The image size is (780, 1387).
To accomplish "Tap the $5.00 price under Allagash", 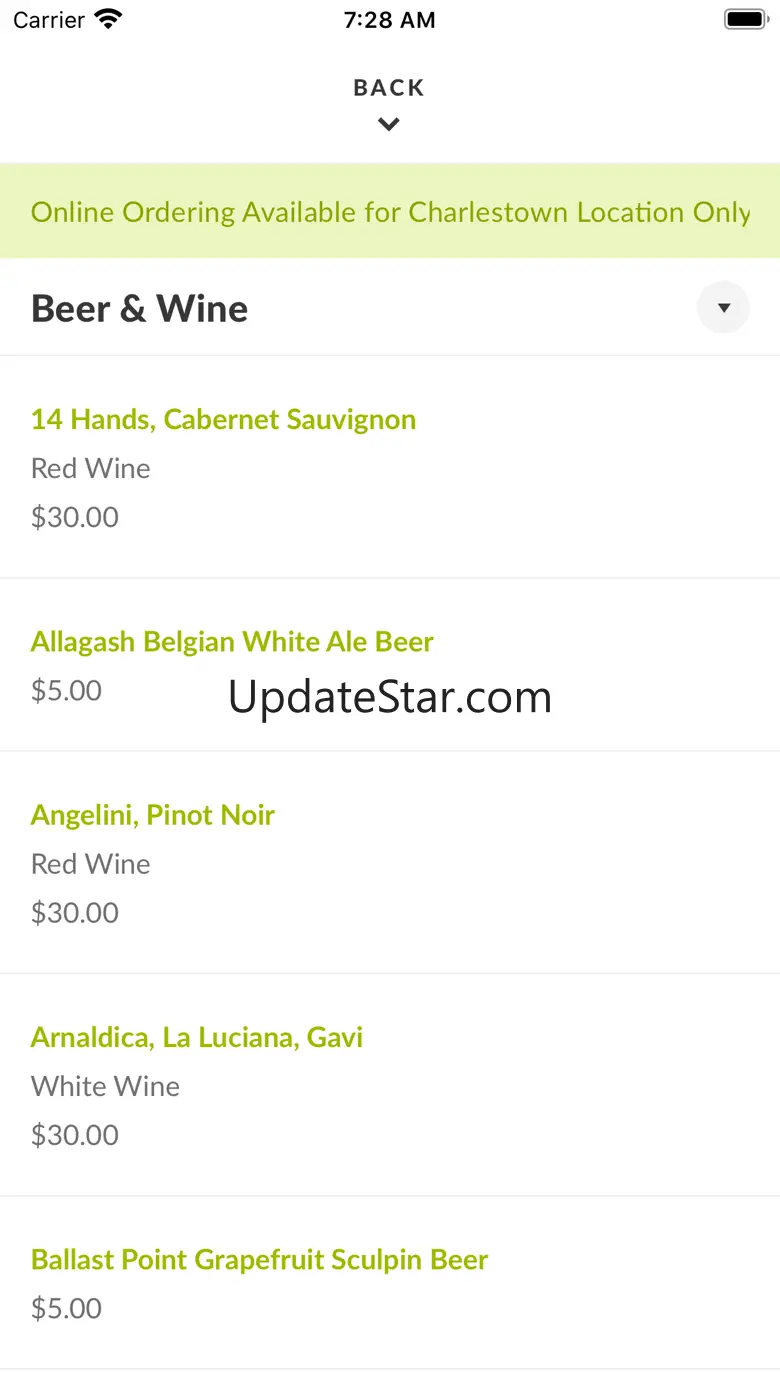I will coord(66,690).
